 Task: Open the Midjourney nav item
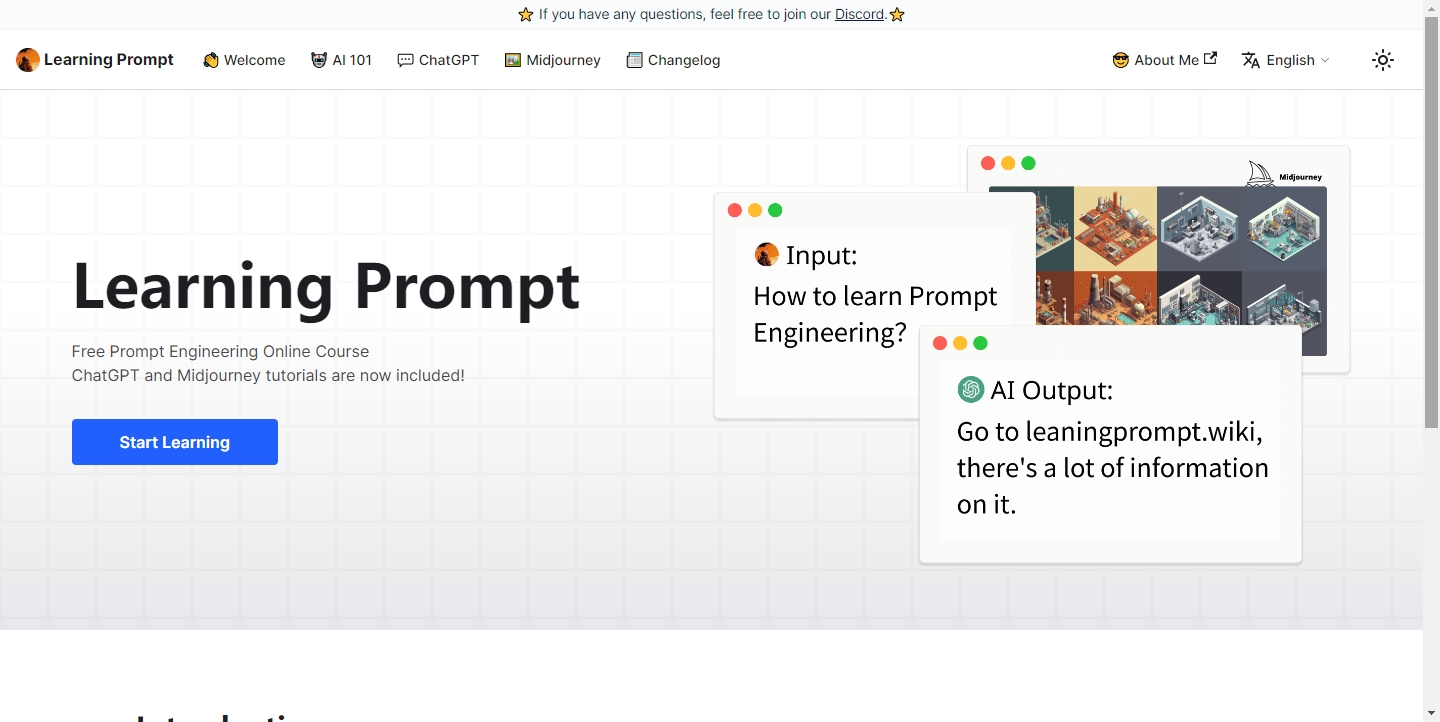pos(553,60)
